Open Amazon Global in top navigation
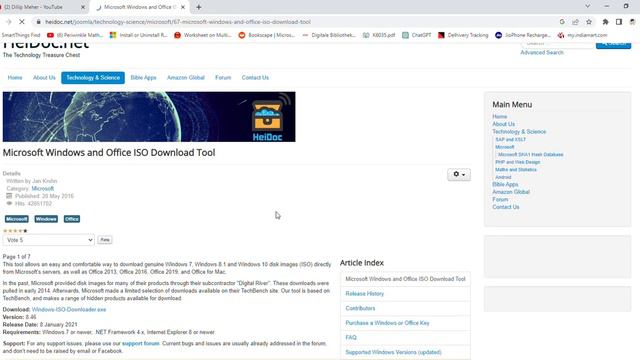This screenshot has width=640, height=360. point(186,78)
